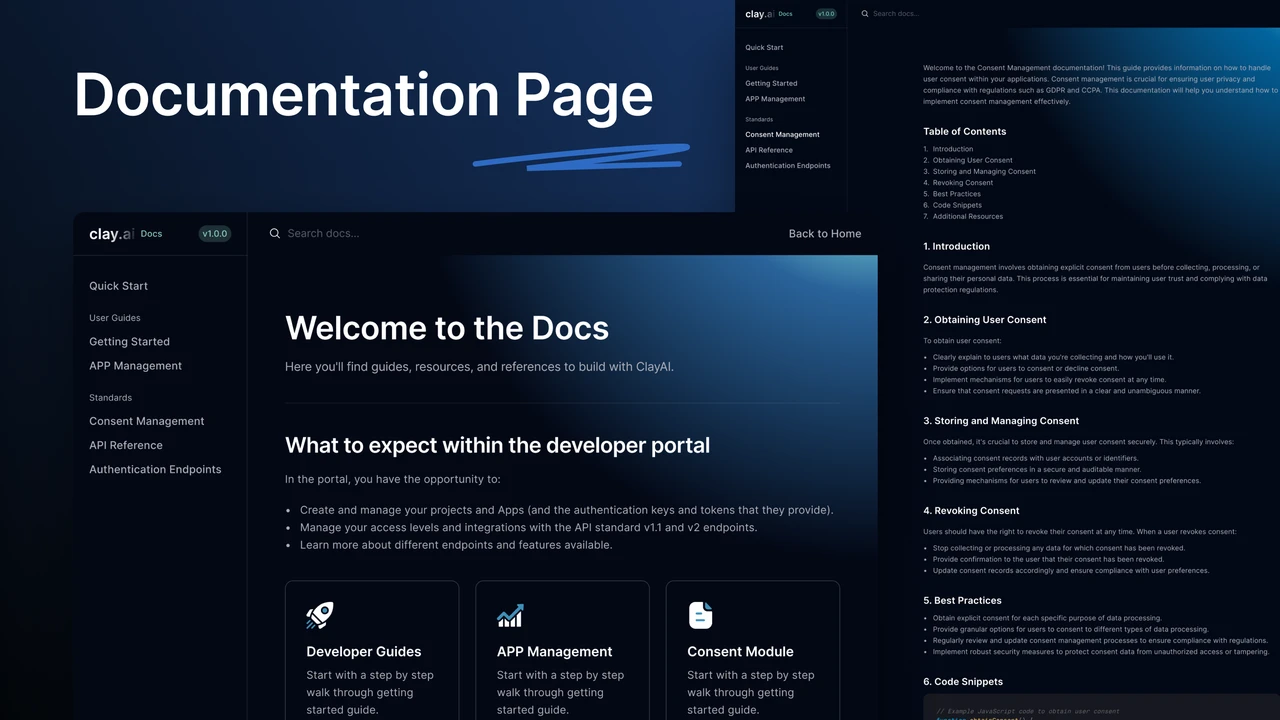Click the v1.0.0 badge in back Consent window
Viewport: 1280px width, 720px height.
point(826,14)
